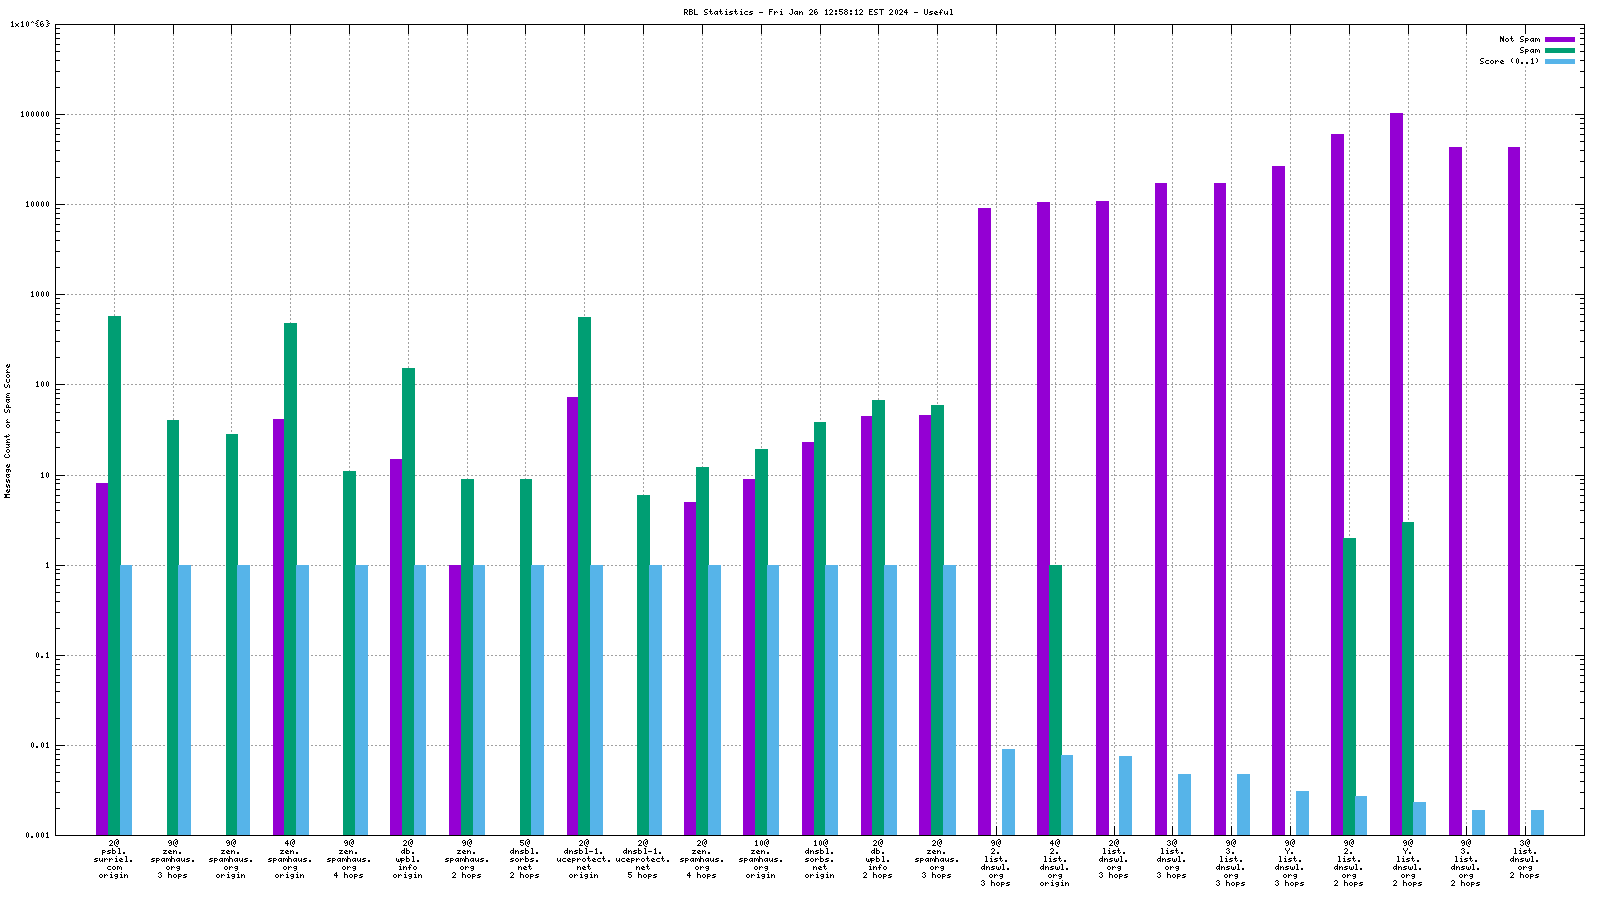Click the purple Not Spam legend swatch
This screenshot has height=900, width=1600.
pyautogui.click(x=1559, y=39)
